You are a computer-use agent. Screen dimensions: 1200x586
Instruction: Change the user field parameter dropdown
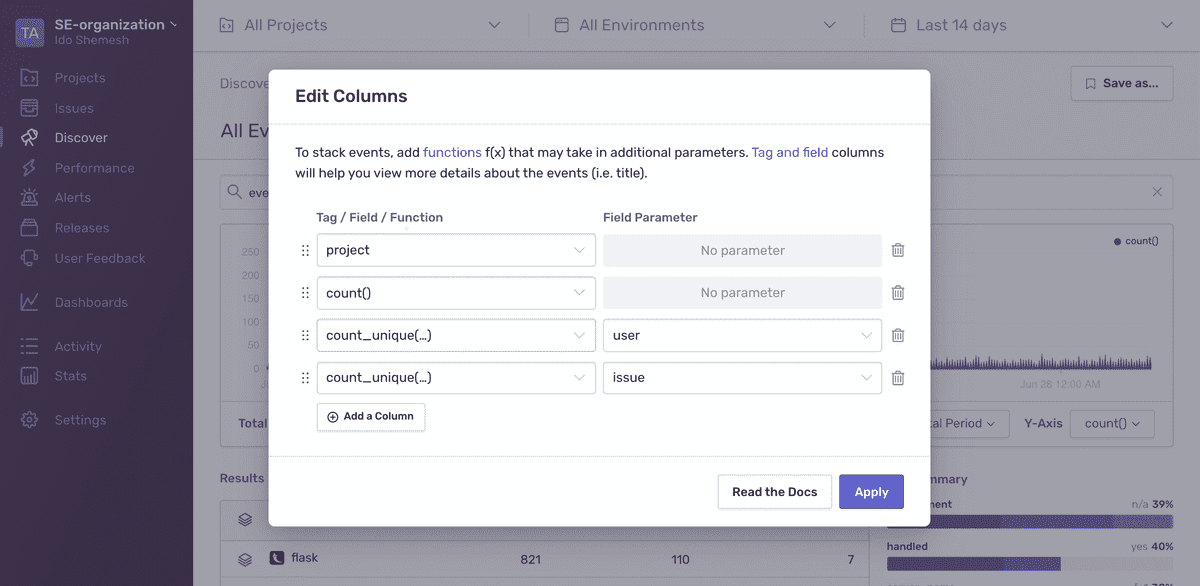click(x=742, y=336)
